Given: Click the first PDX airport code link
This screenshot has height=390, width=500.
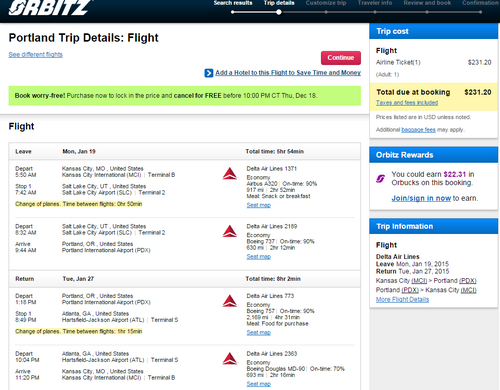Looking at the screenshot, I should pos(468,281).
